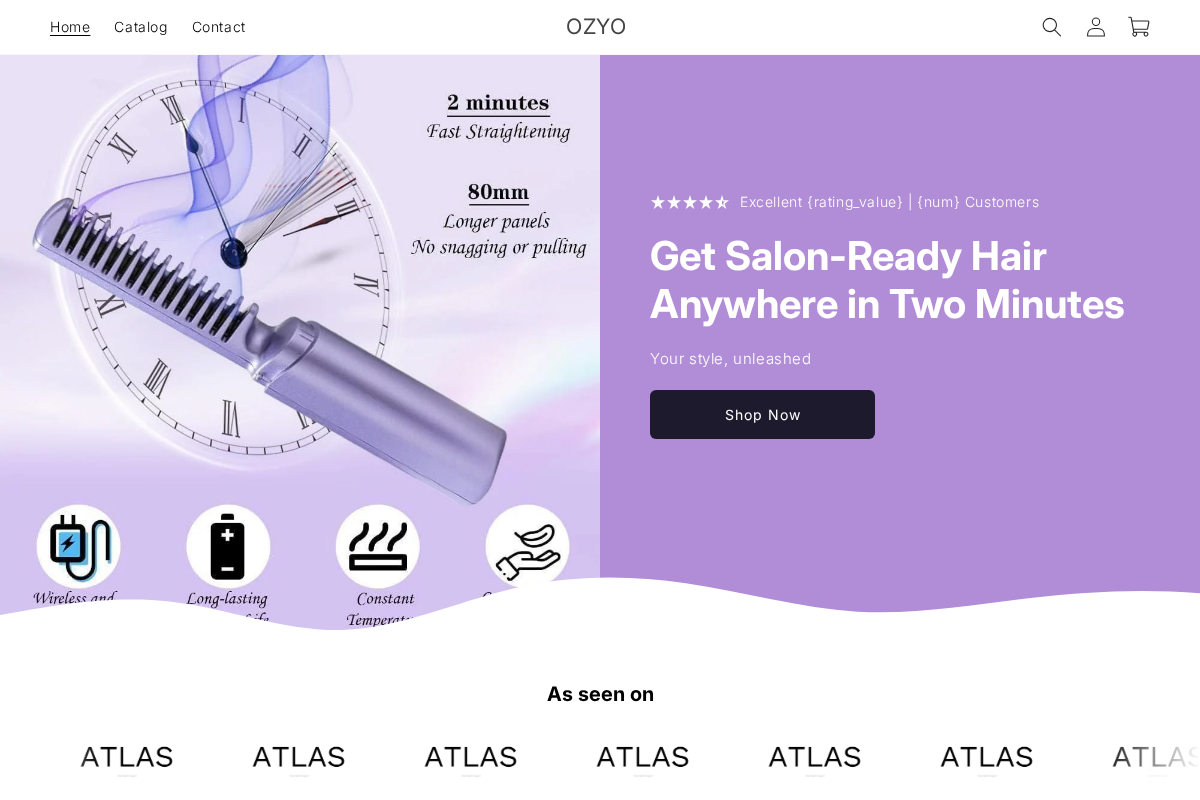
Task: Click the first ATLAS logo
Action: [127, 757]
